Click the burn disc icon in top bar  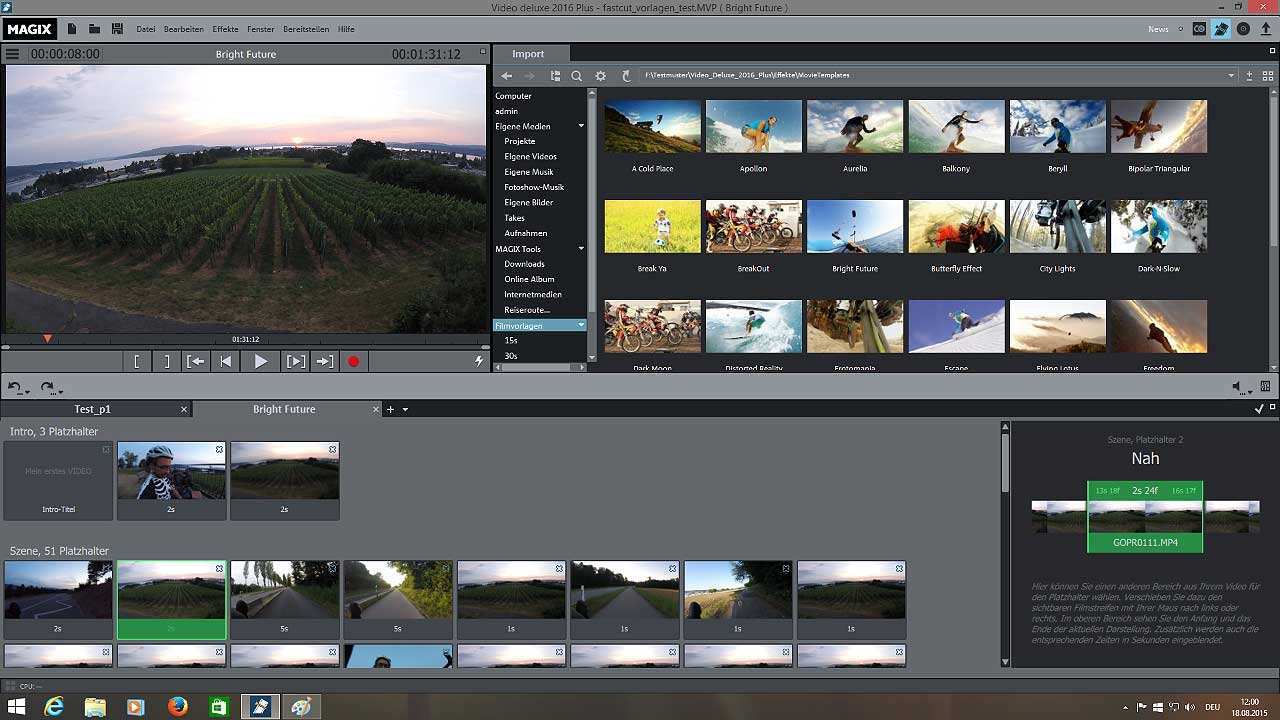click(x=1243, y=29)
